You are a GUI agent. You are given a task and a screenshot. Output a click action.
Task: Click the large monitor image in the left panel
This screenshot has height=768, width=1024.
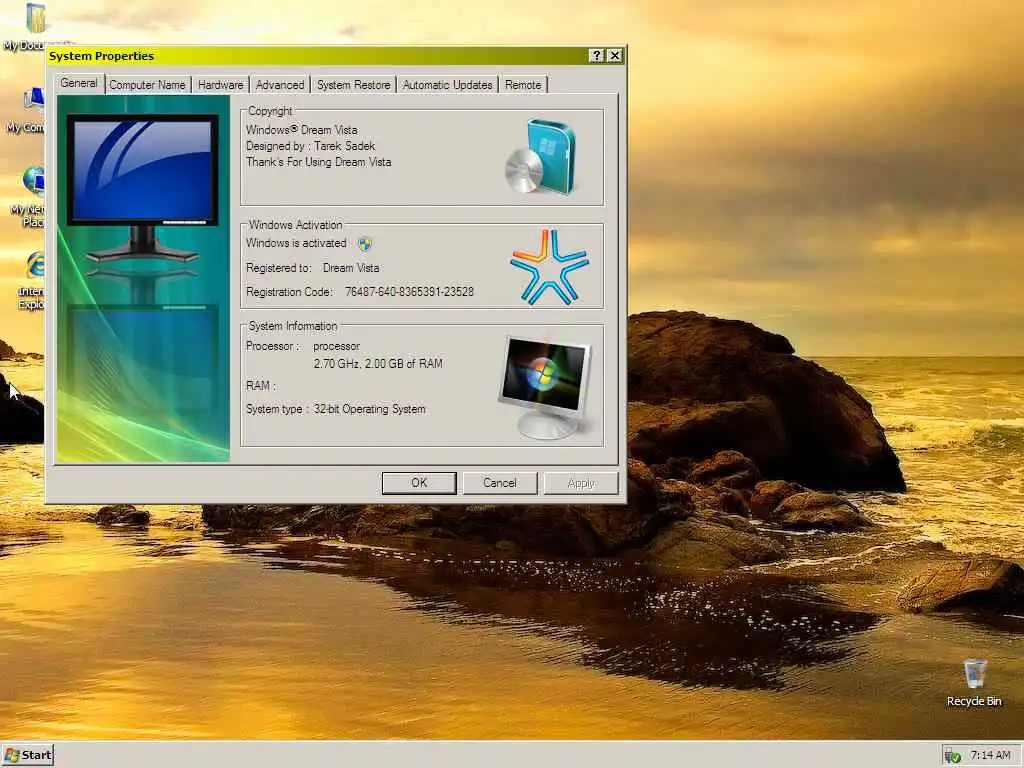point(142,188)
